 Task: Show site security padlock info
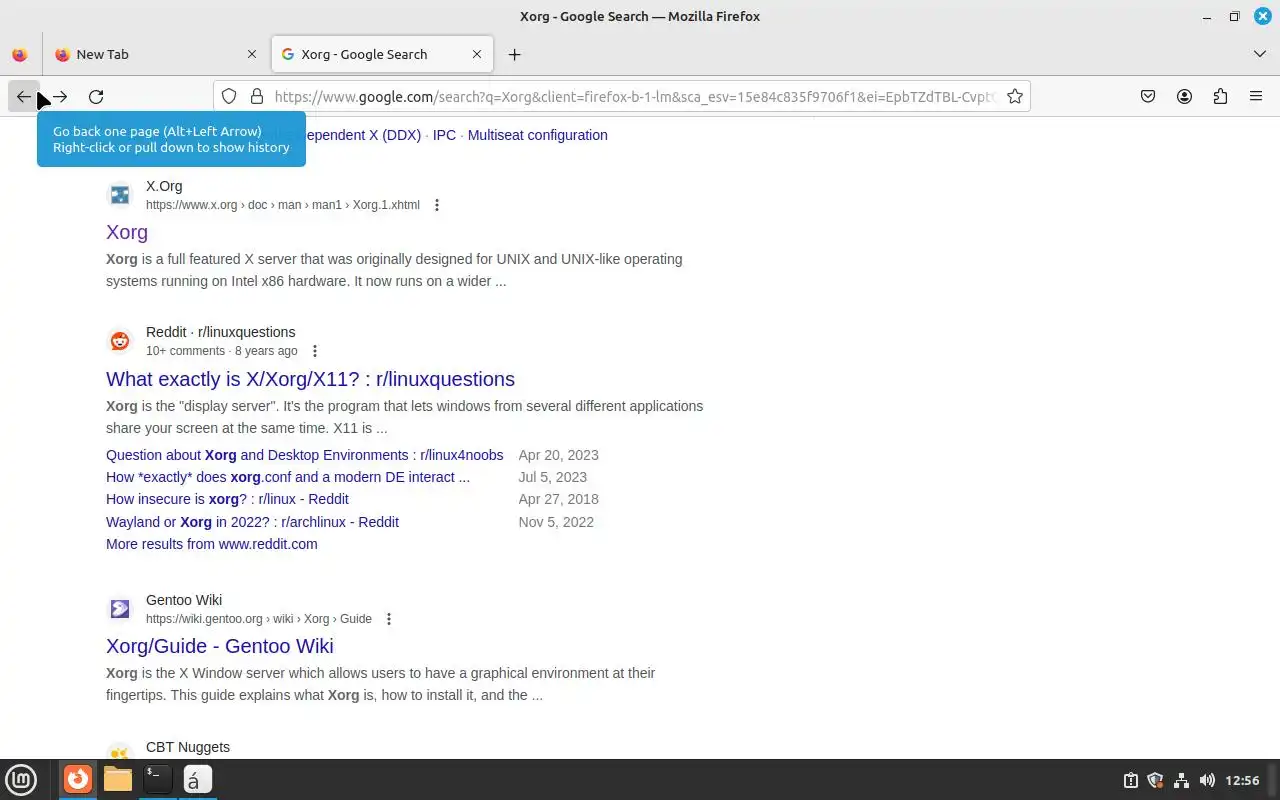pos(257,97)
